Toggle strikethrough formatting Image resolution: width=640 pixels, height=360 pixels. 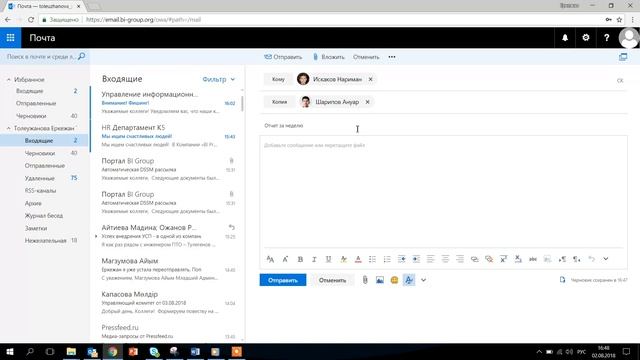click(533, 259)
